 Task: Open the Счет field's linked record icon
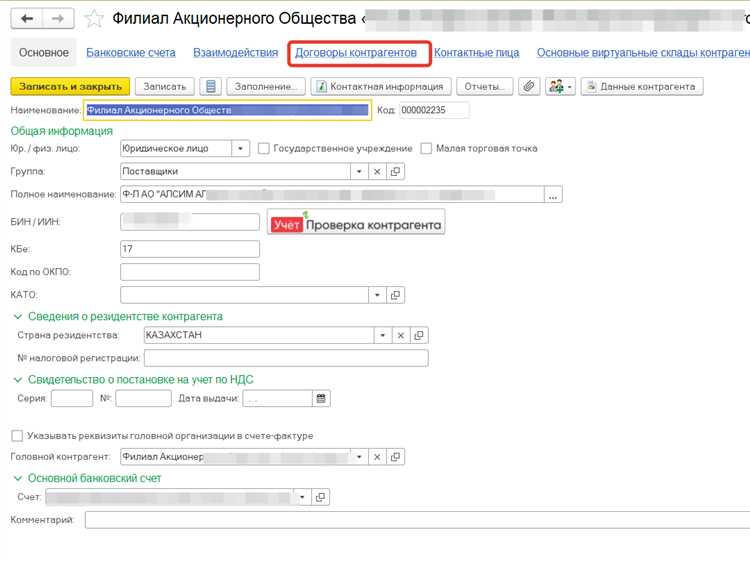point(320,497)
